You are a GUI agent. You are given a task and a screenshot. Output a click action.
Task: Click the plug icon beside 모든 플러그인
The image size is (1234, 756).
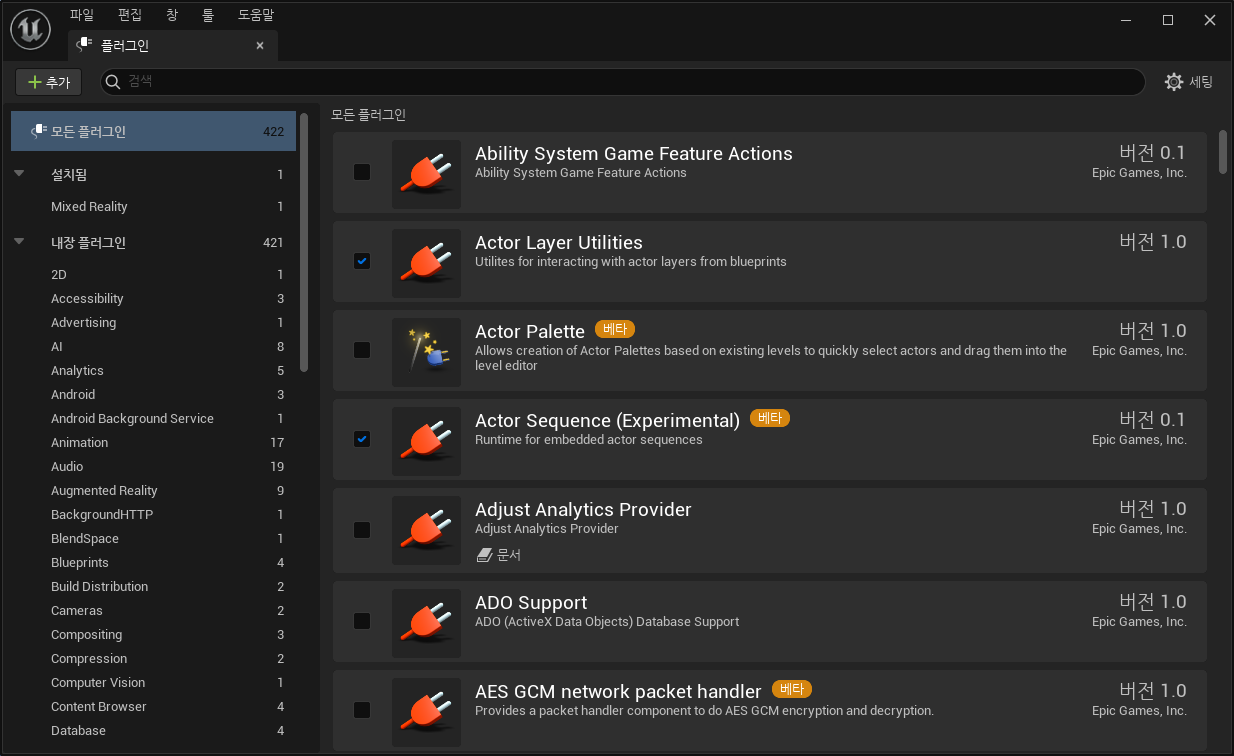click(x=38, y=131)
